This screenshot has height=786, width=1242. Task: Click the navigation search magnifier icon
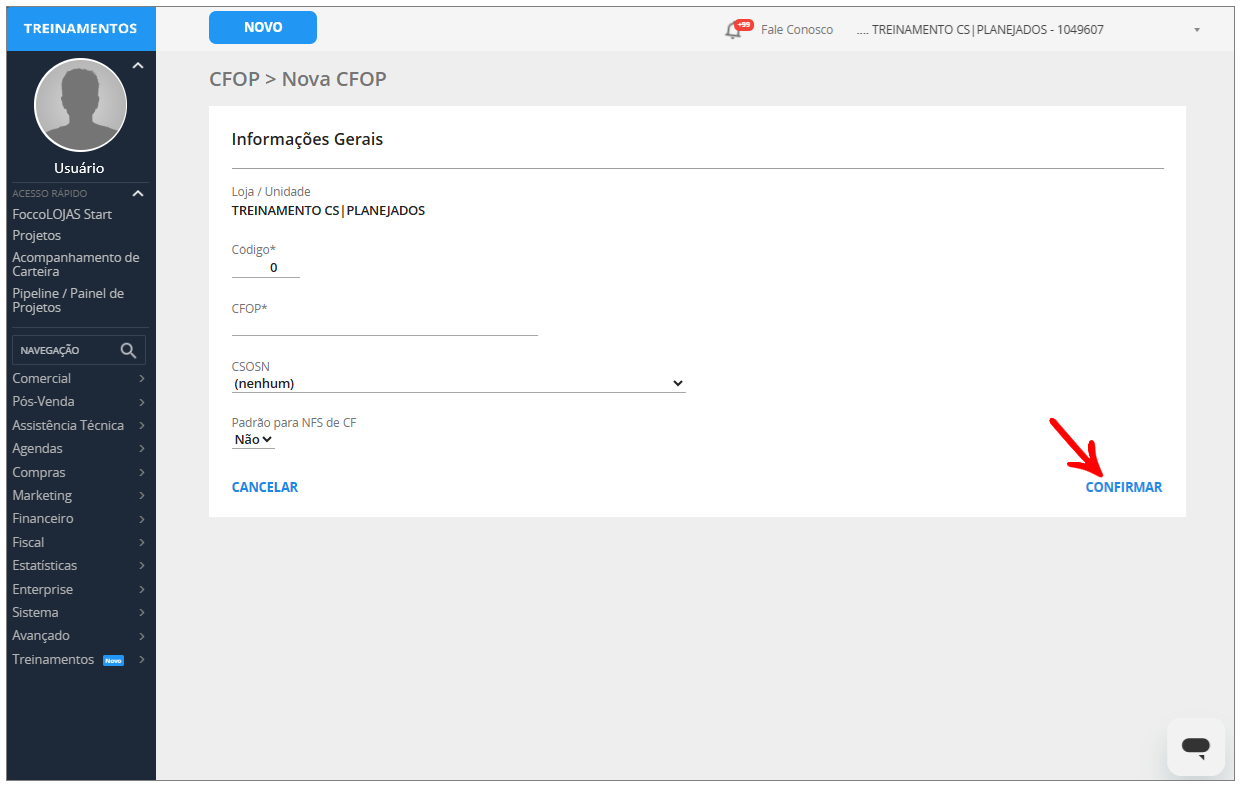pos(128,350)
